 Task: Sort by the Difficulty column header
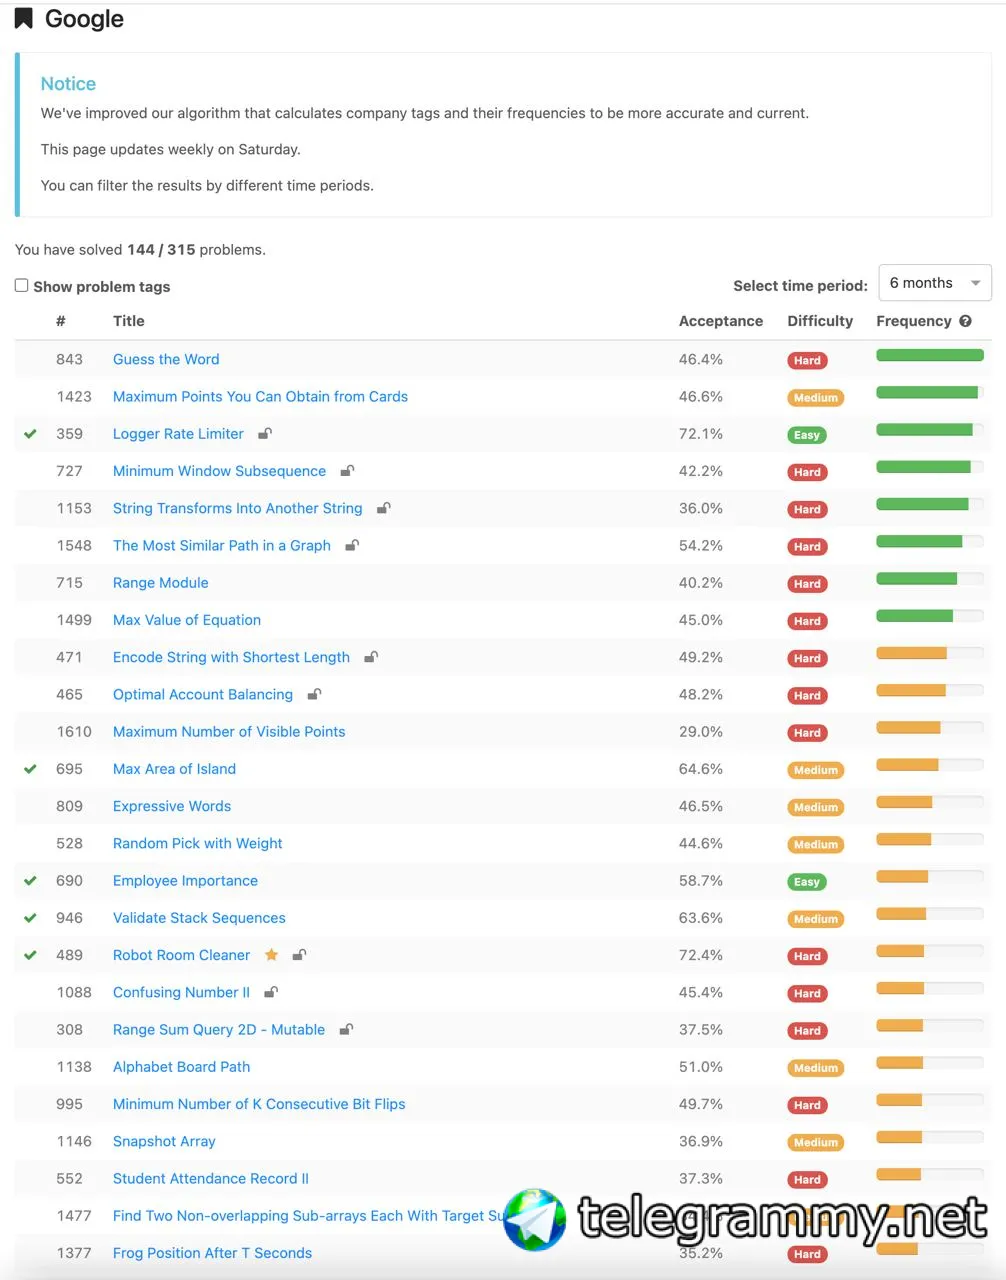pos(820,321)
